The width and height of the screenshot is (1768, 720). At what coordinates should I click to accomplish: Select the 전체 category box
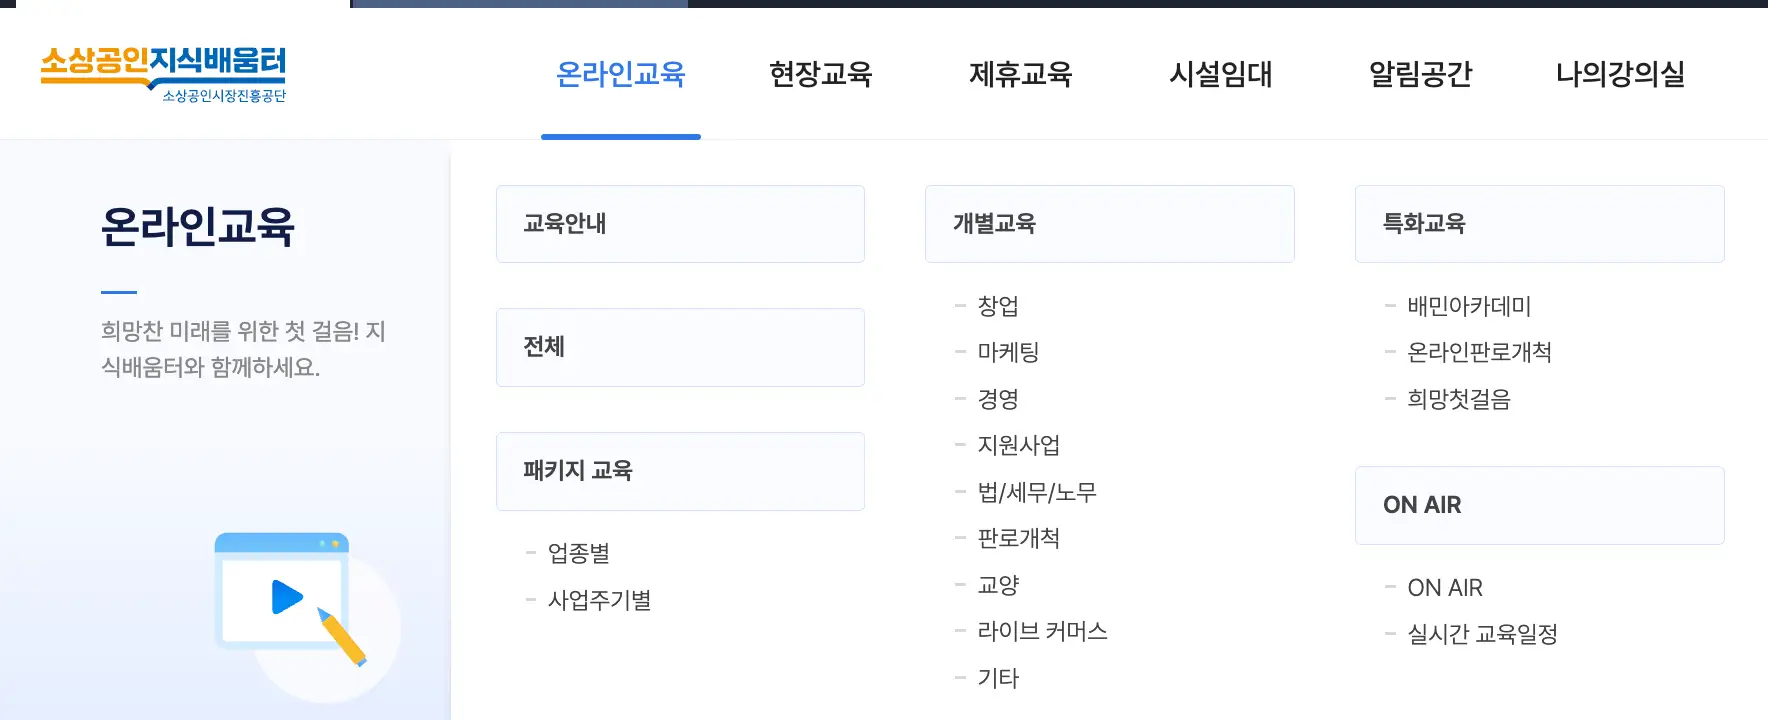pyautogui.click(x=680, y=347)
